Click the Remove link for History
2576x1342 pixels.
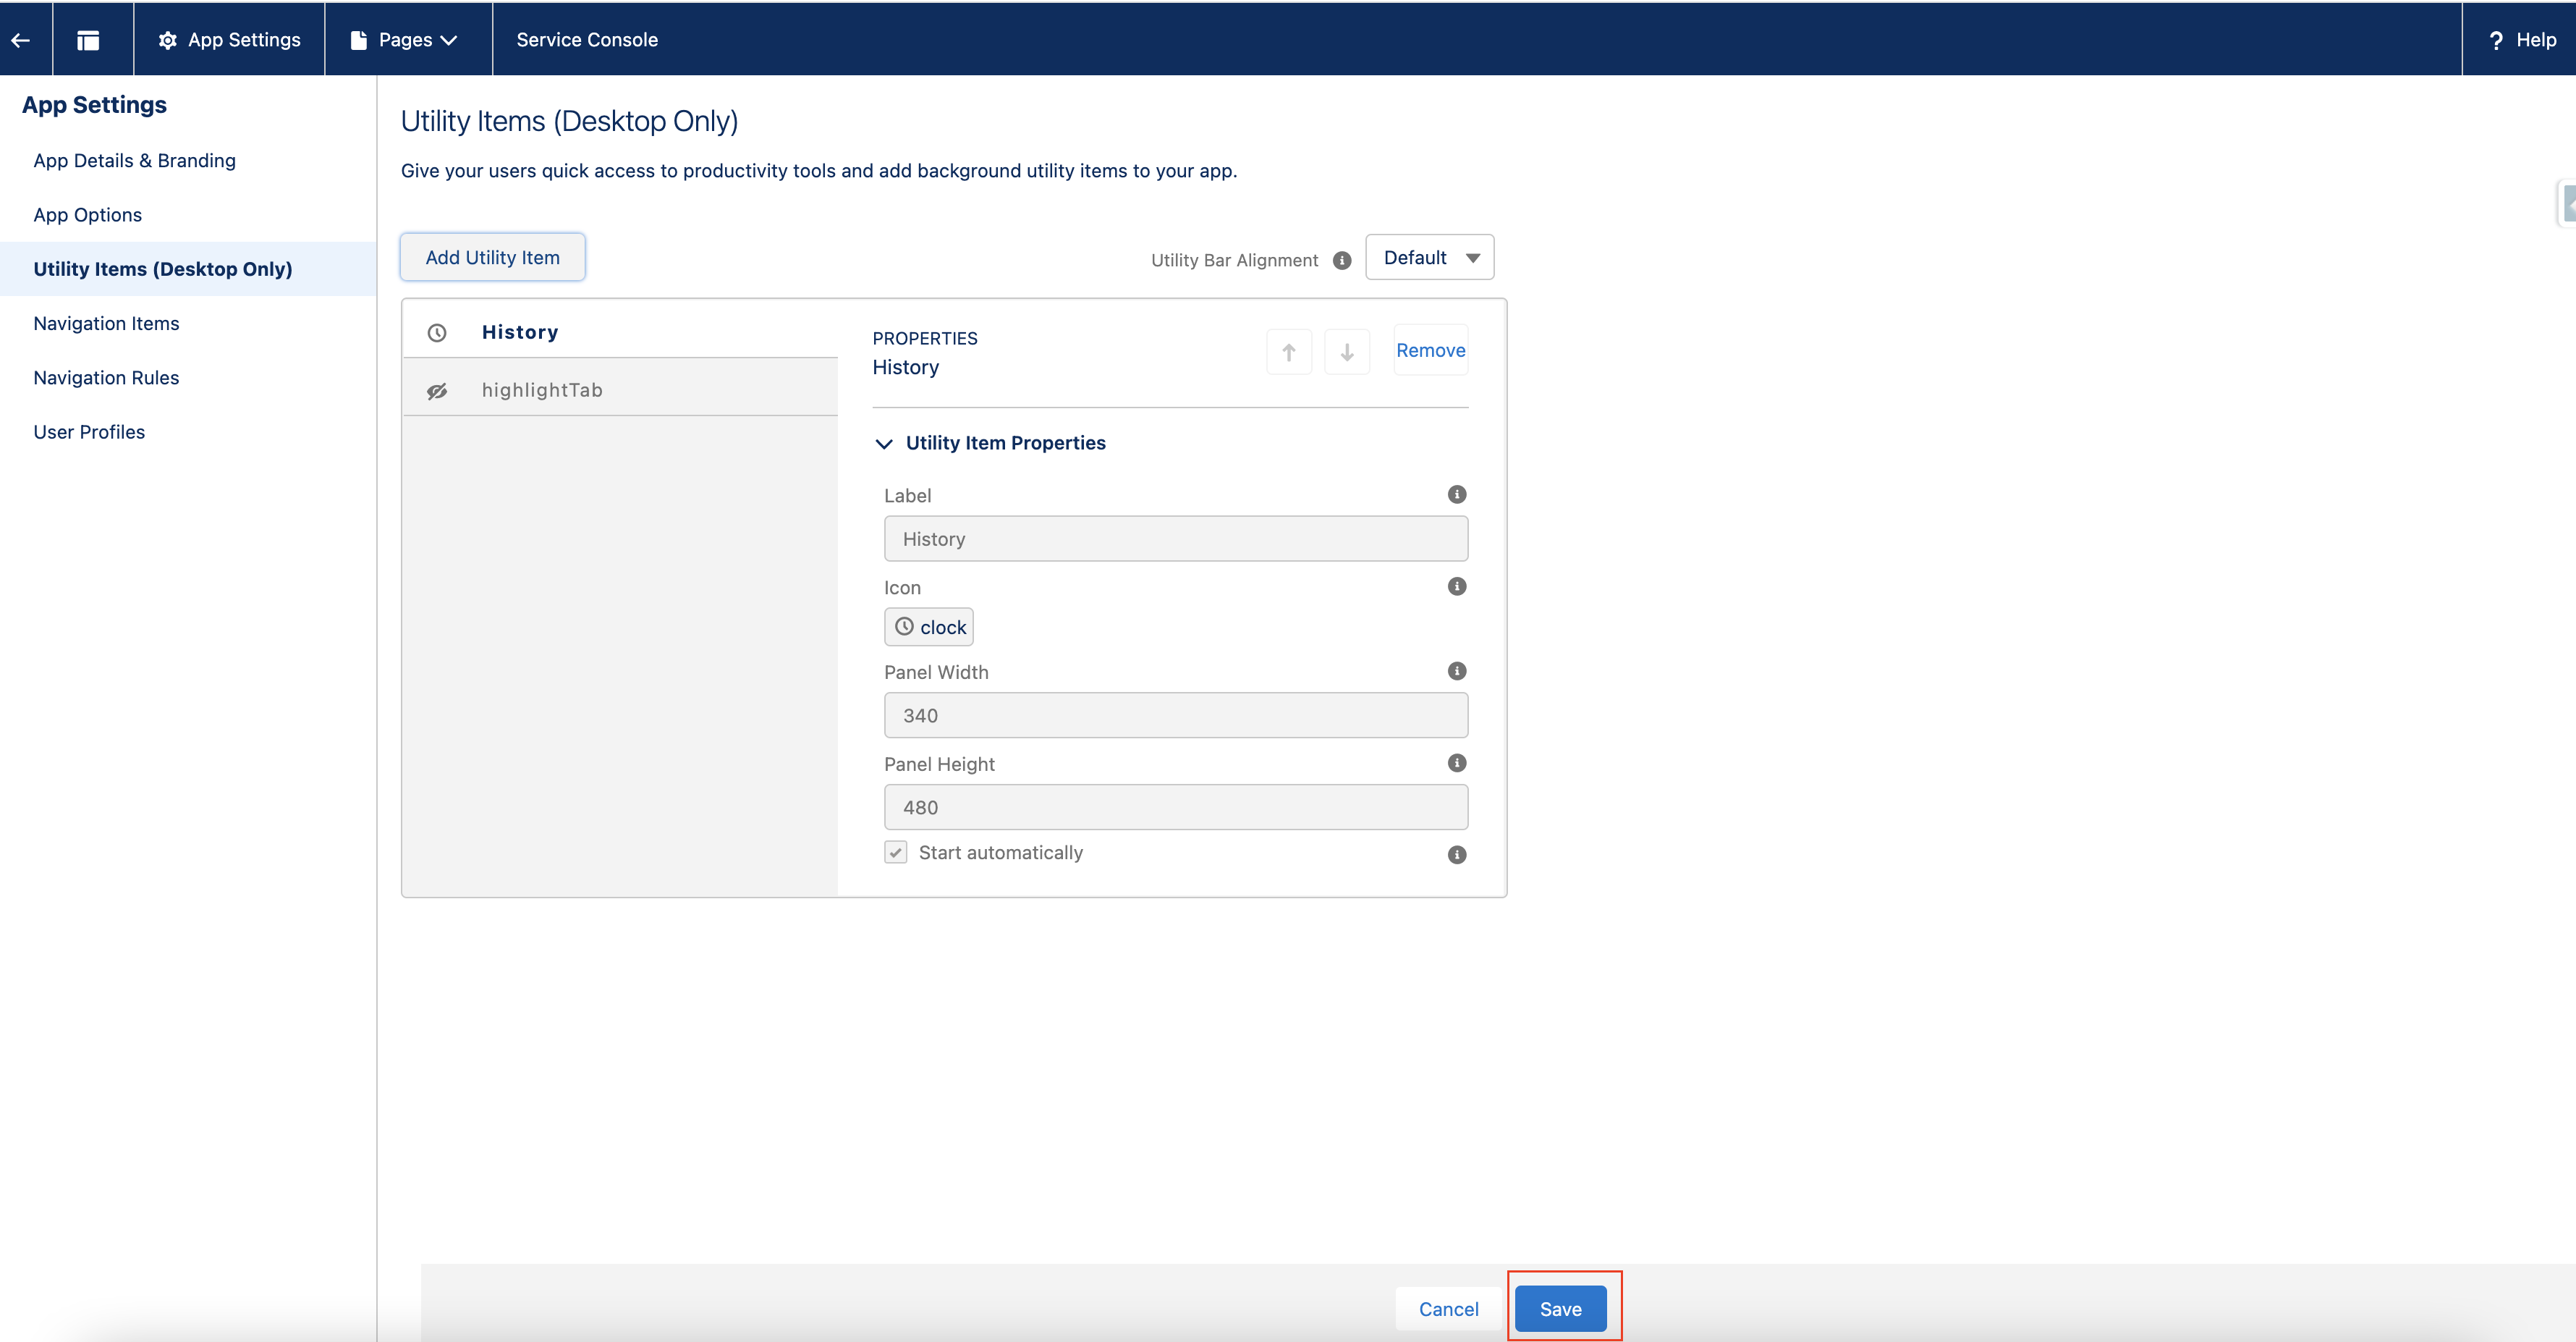coord(1430,350)
